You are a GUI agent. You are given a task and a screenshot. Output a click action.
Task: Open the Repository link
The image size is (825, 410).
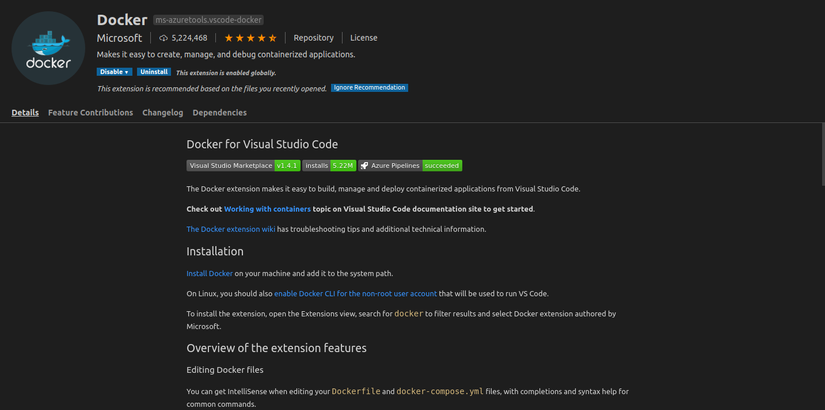(313, 38)
